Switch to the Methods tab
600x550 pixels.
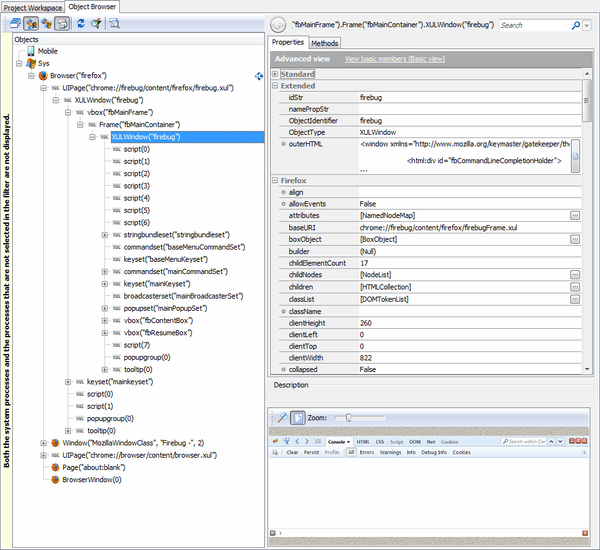point(324,44)
